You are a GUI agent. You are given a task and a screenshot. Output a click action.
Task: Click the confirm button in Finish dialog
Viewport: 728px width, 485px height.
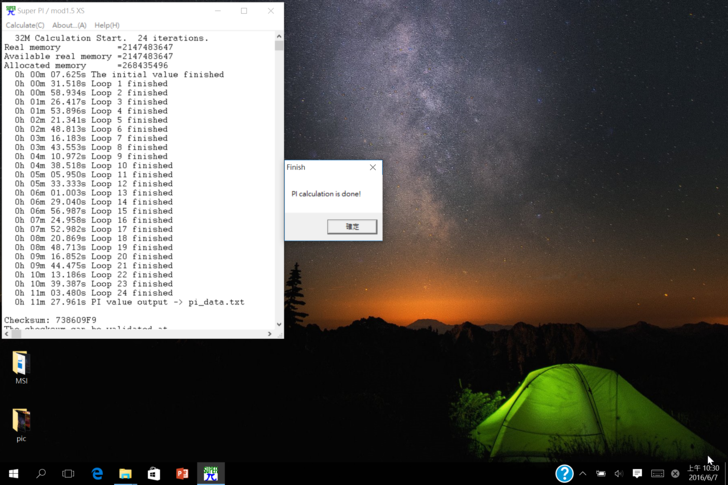coord(352,227)
